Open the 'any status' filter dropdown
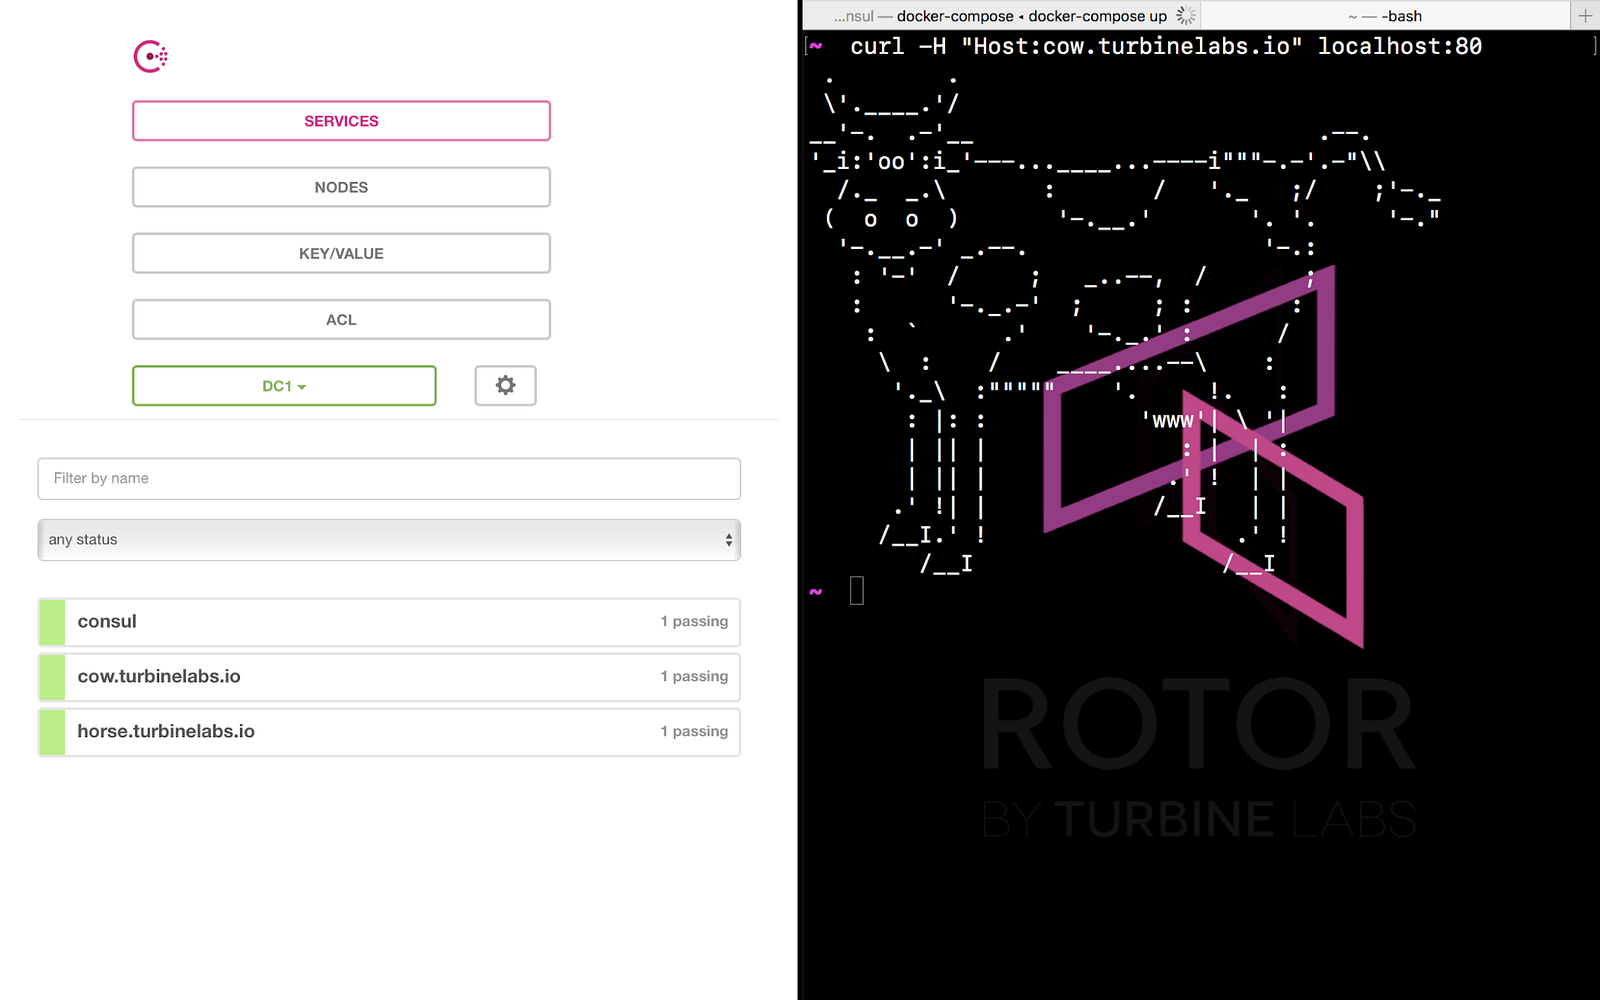 [389, 540]
